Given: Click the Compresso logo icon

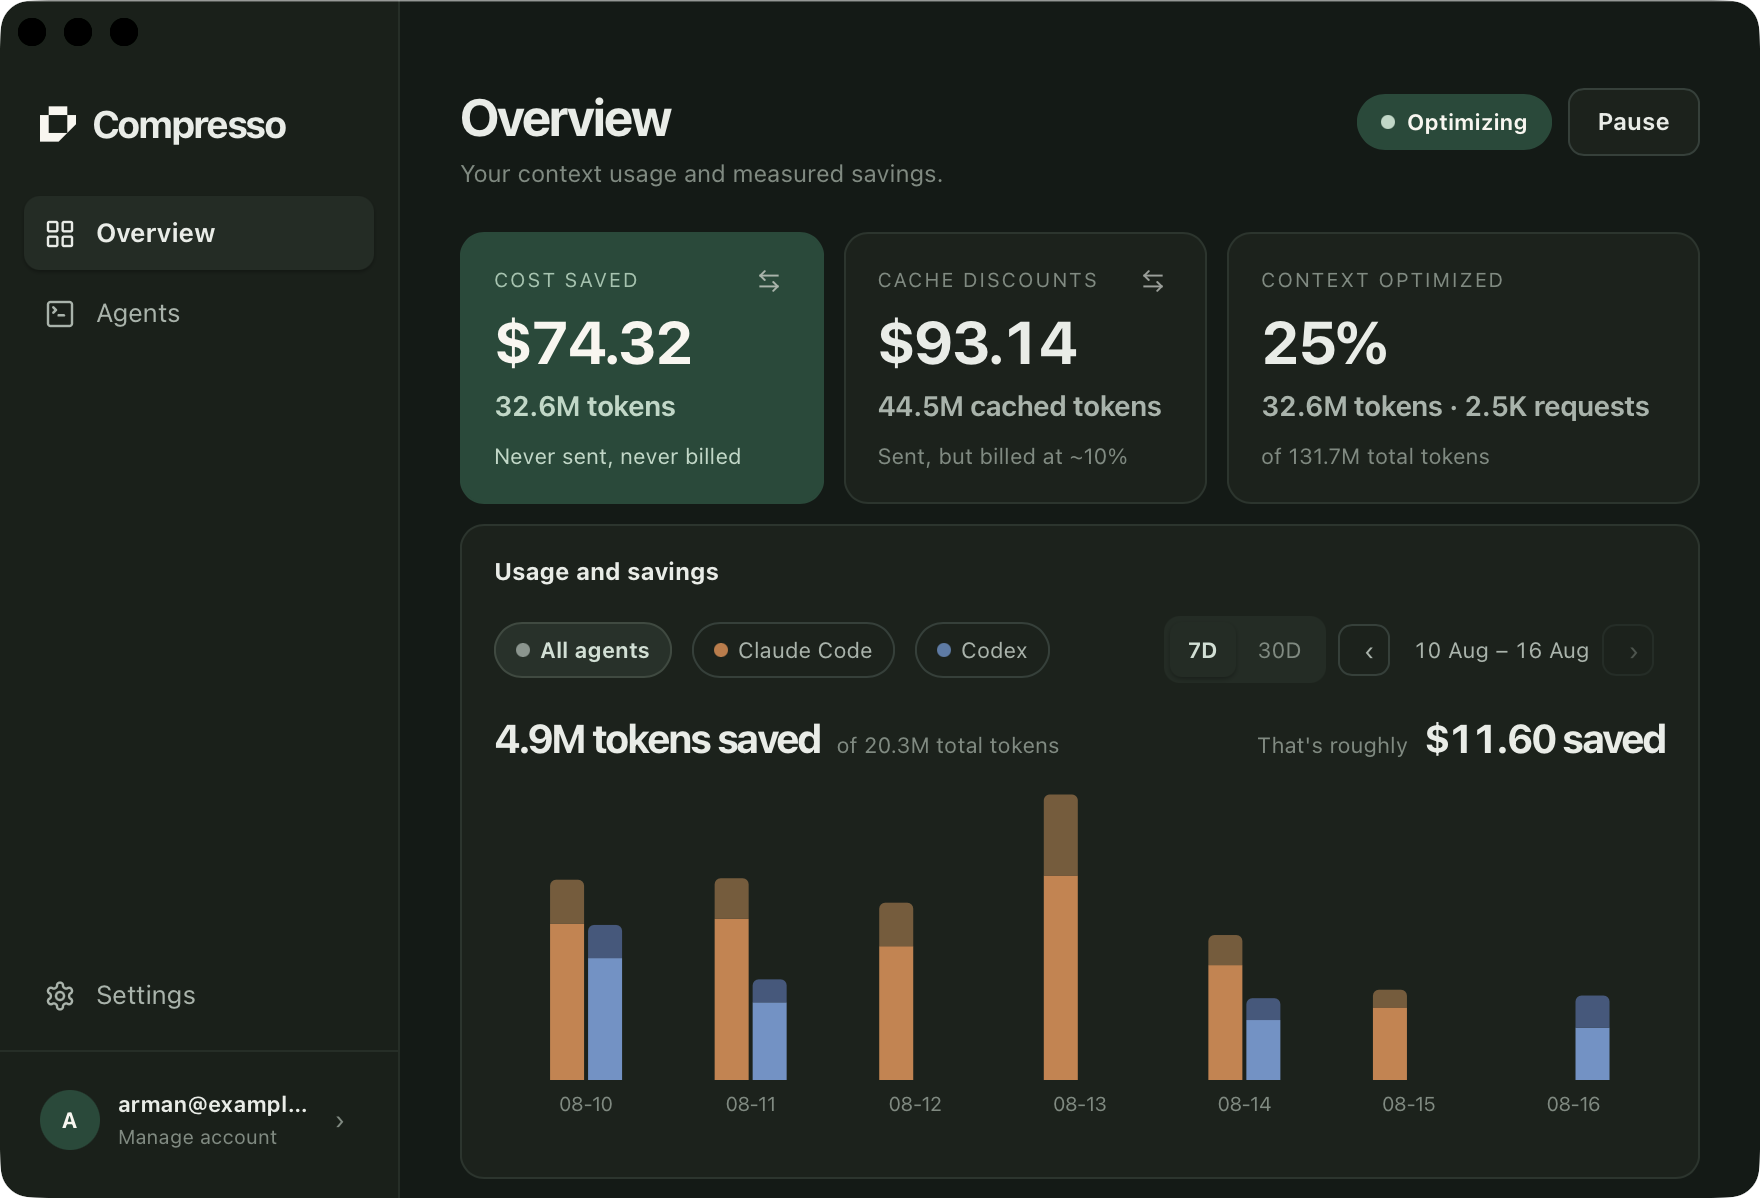Looking at the screenshot, I should click(58, 124).
